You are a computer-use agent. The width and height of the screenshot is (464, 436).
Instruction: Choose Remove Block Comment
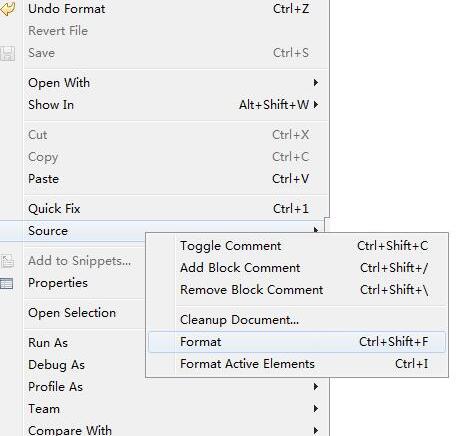point(297,290)
